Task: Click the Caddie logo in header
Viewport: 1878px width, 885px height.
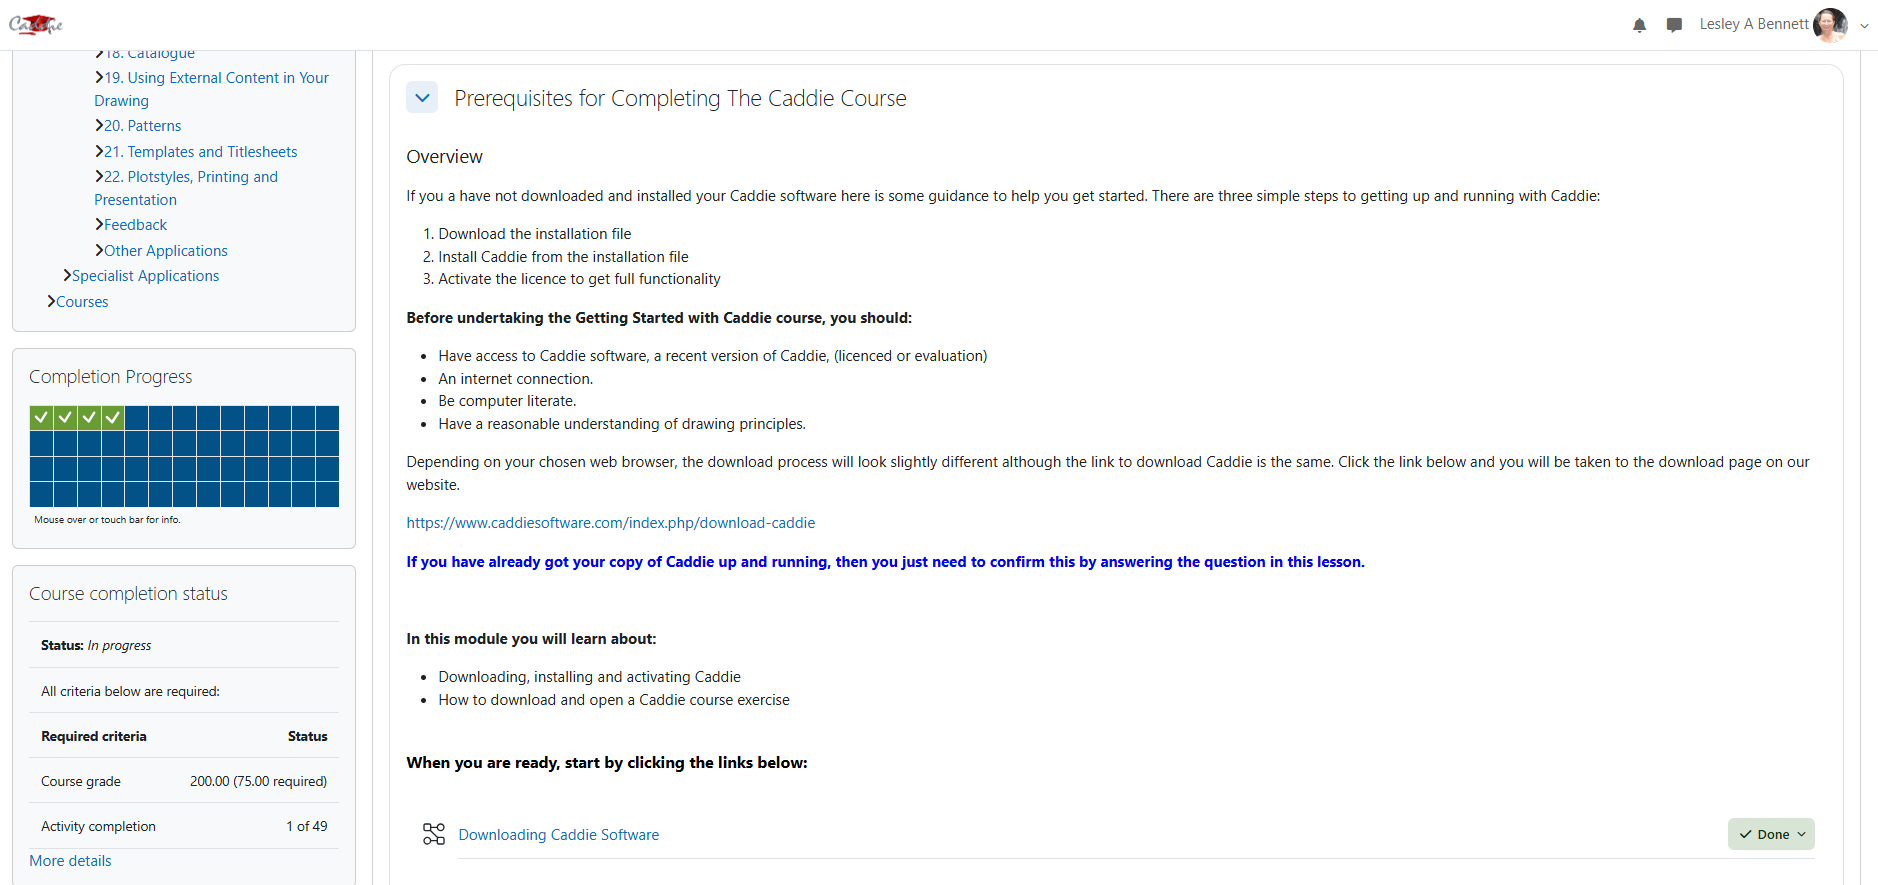Action: (36, 25)
